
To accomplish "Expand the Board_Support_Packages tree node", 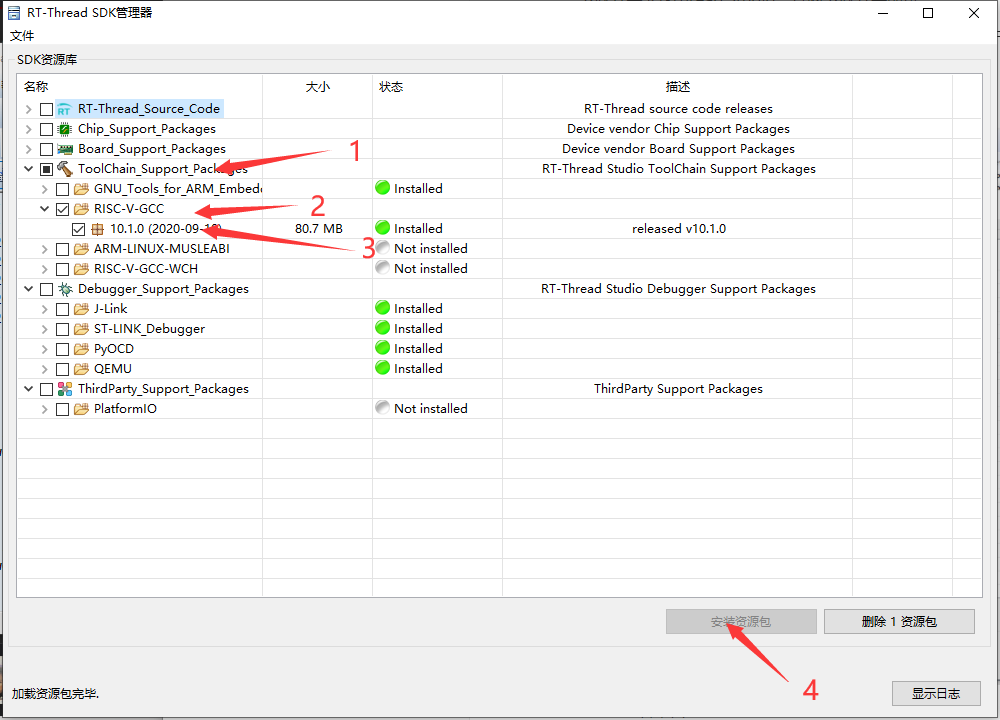I will [29, 149].
